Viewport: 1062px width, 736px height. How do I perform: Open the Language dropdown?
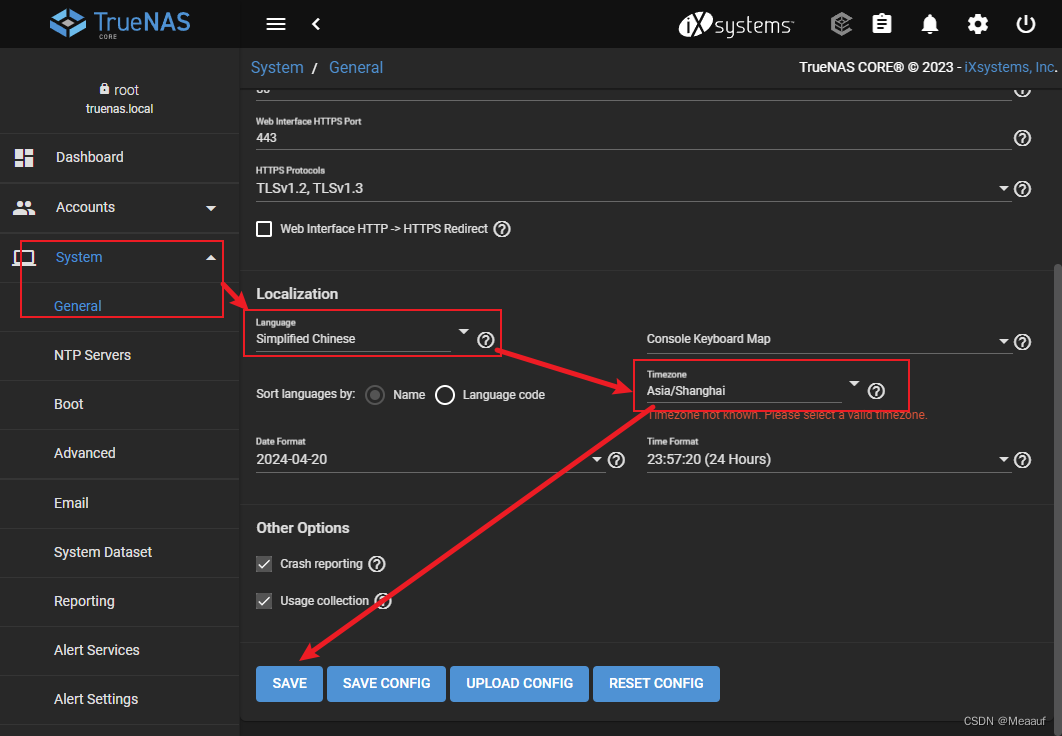[x=463, y=332]
